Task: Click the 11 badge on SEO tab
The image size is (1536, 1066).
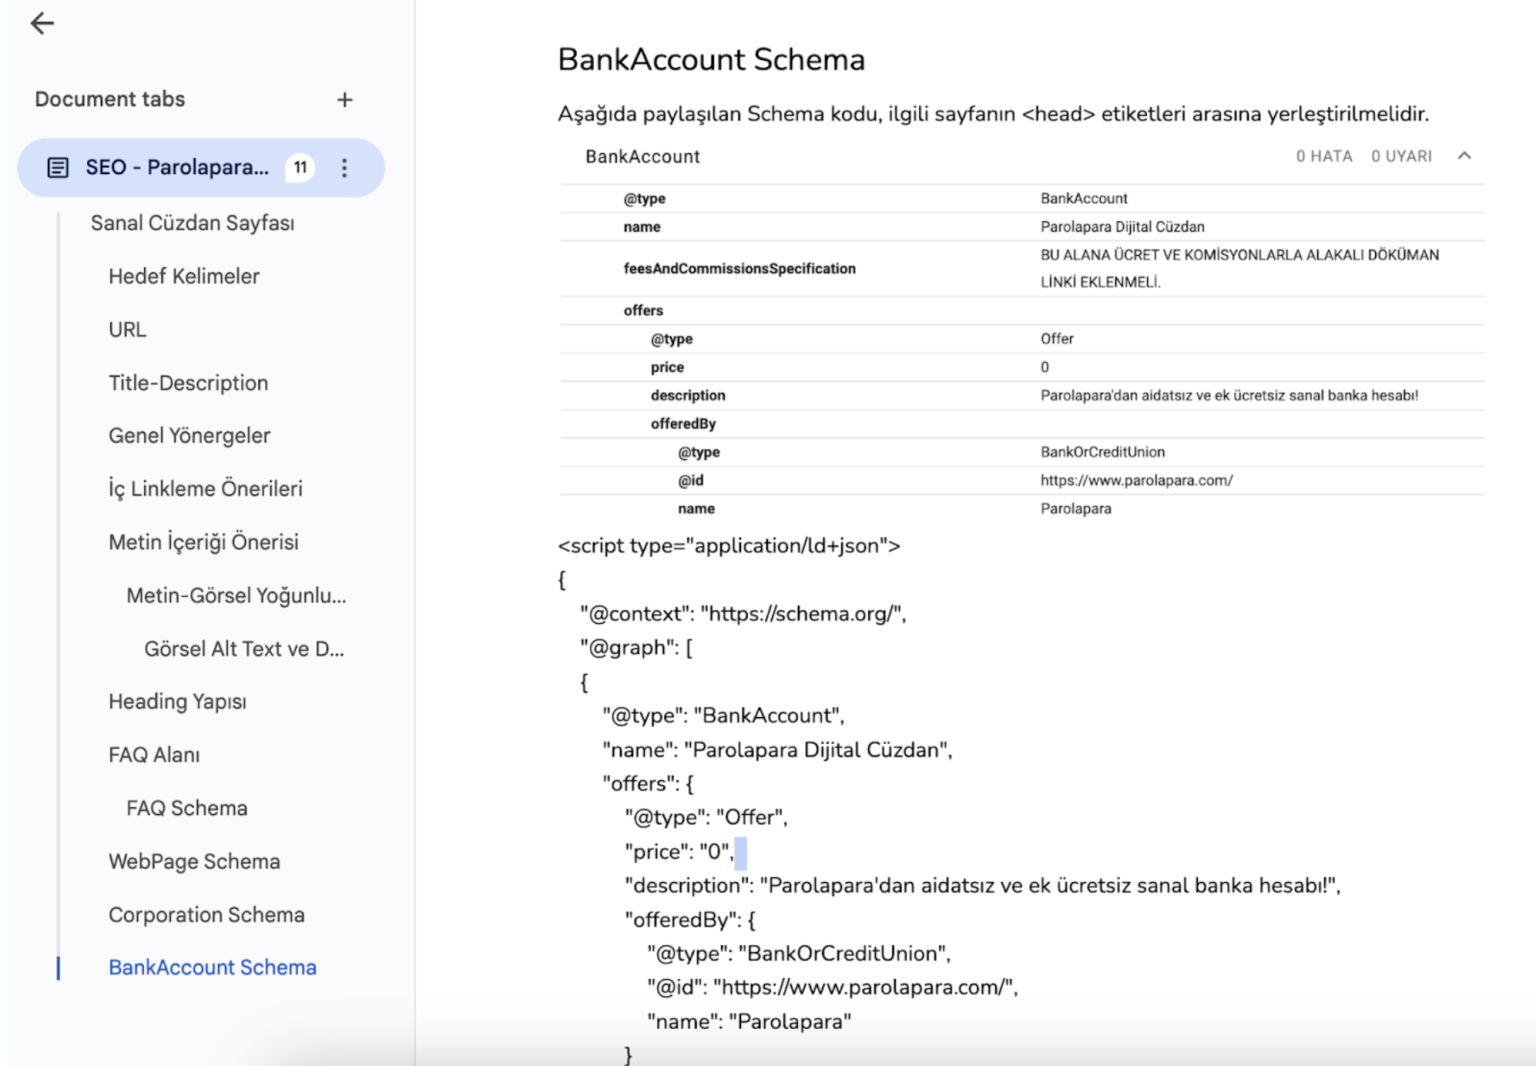Action: 300,168
